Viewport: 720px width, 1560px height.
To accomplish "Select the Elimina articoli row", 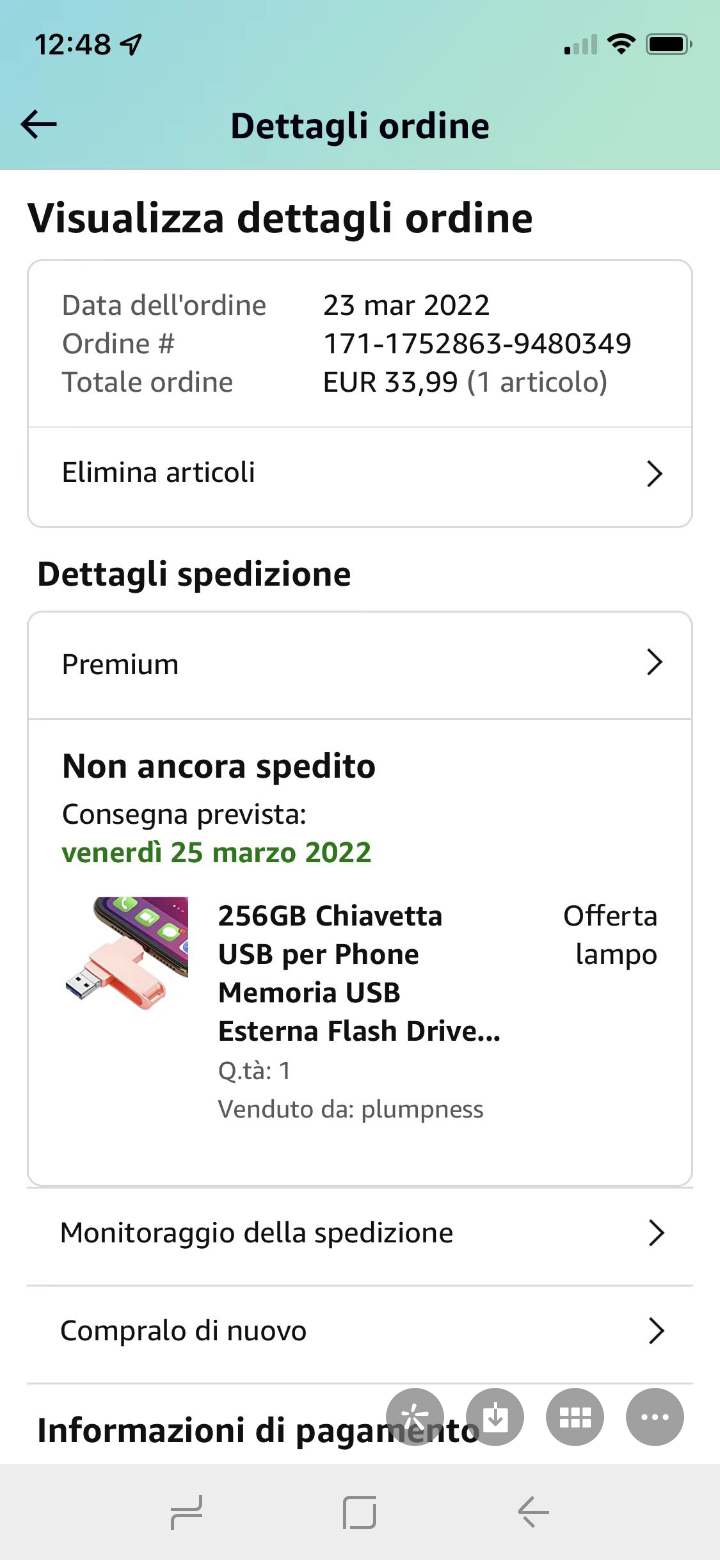I will pos(360,474).
